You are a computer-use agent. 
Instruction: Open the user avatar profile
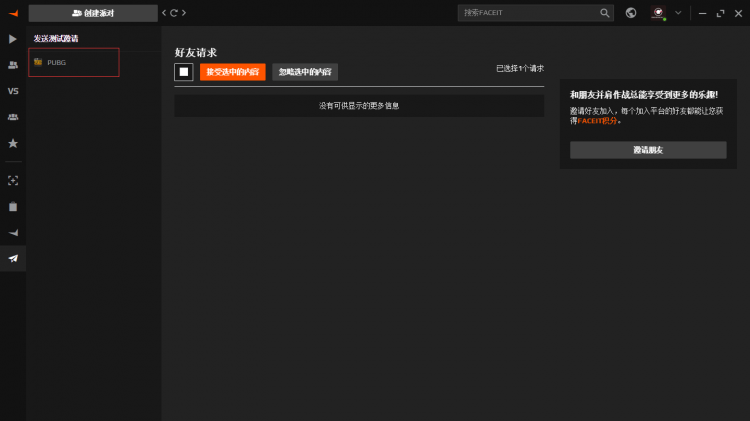(x=658, y=13)
